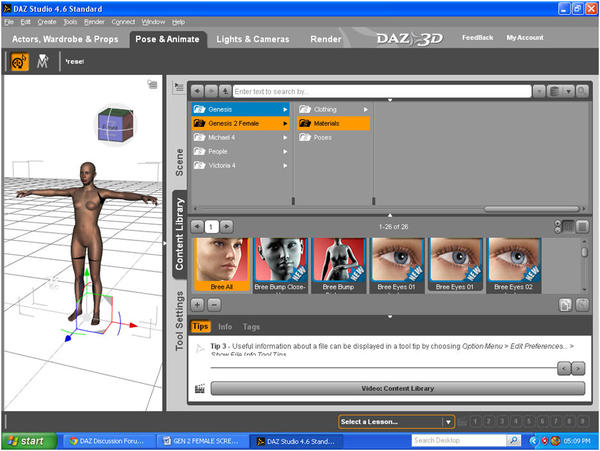Click the Video: Content Library button
Image resolution: width=600 pixels, height=451 pixels.
(x=398, y=388)
